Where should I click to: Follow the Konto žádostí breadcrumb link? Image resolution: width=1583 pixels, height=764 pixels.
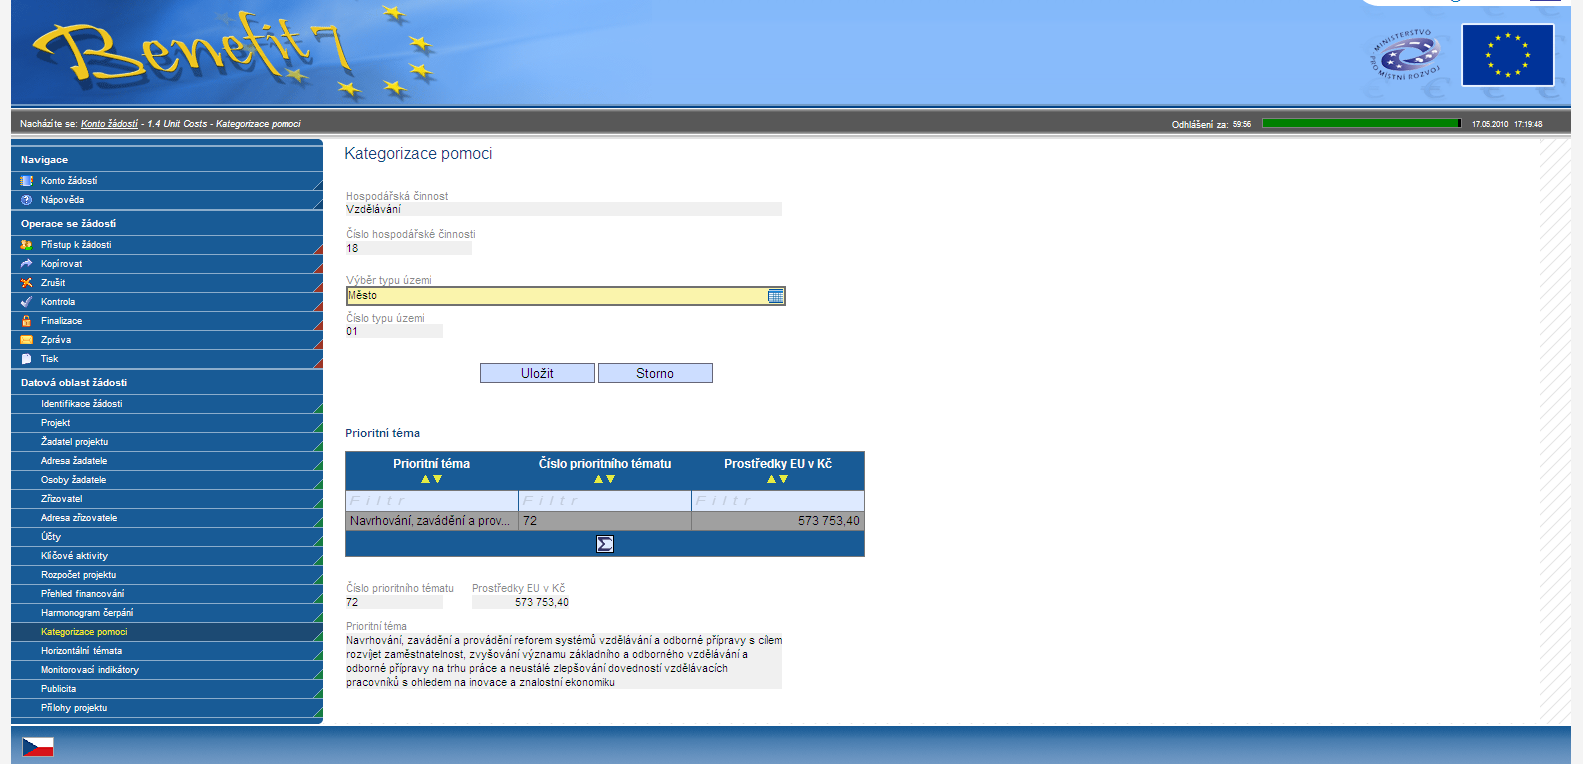click(109, 124)
